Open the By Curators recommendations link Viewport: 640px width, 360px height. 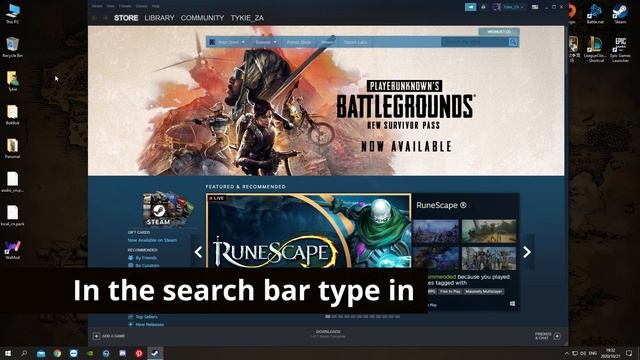coord(147,265)
